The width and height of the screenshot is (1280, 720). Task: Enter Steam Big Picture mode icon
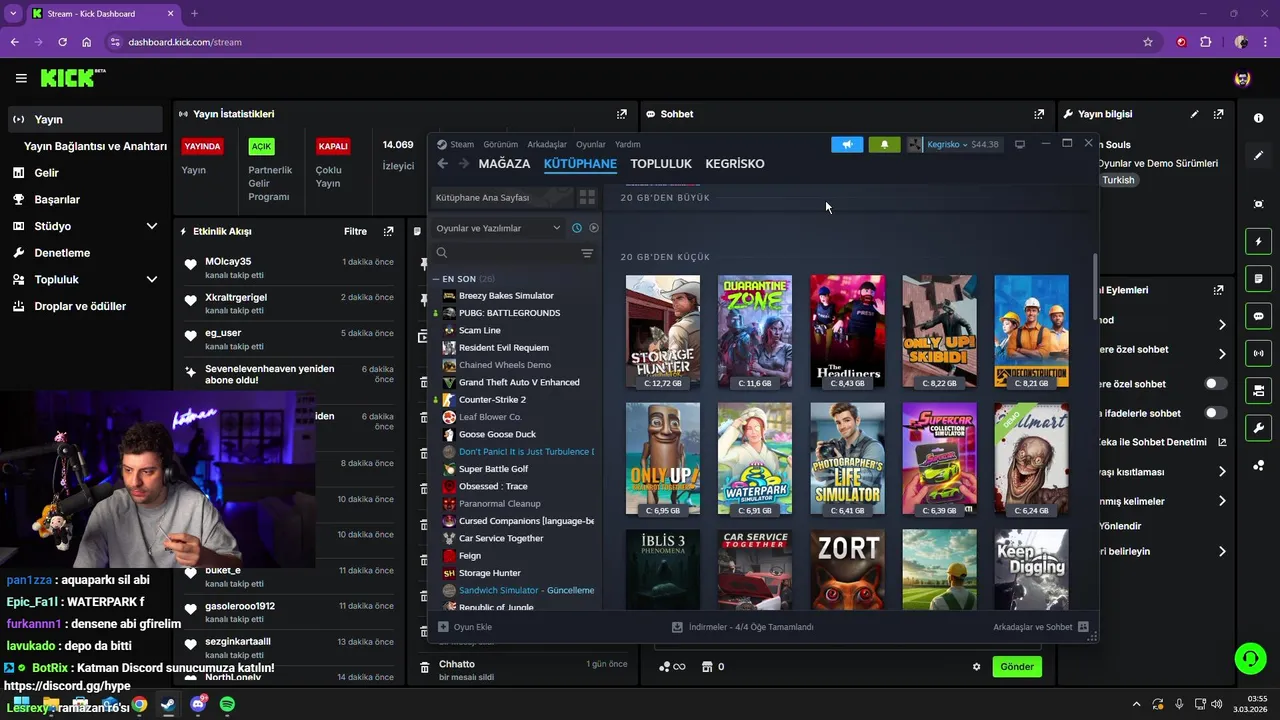click(1020, 144)
